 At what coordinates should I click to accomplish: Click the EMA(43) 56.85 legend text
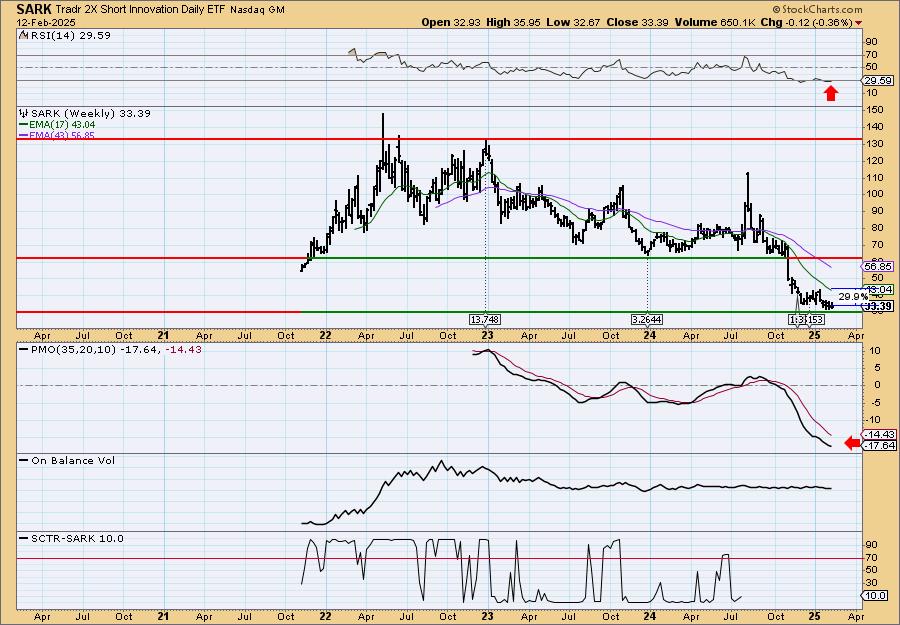coord(61,135)
